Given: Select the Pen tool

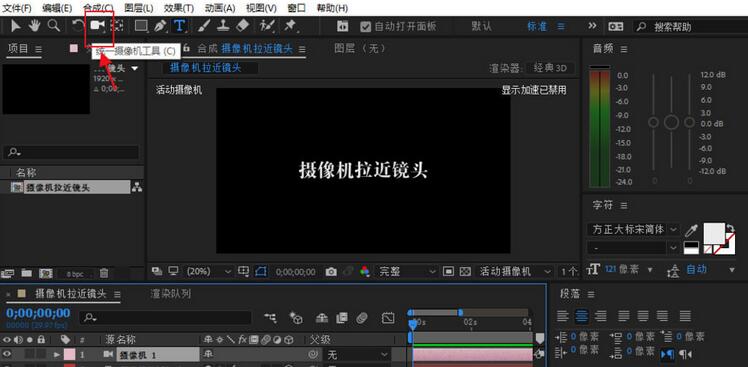Looking at the screenshot, I should (160, 26).
